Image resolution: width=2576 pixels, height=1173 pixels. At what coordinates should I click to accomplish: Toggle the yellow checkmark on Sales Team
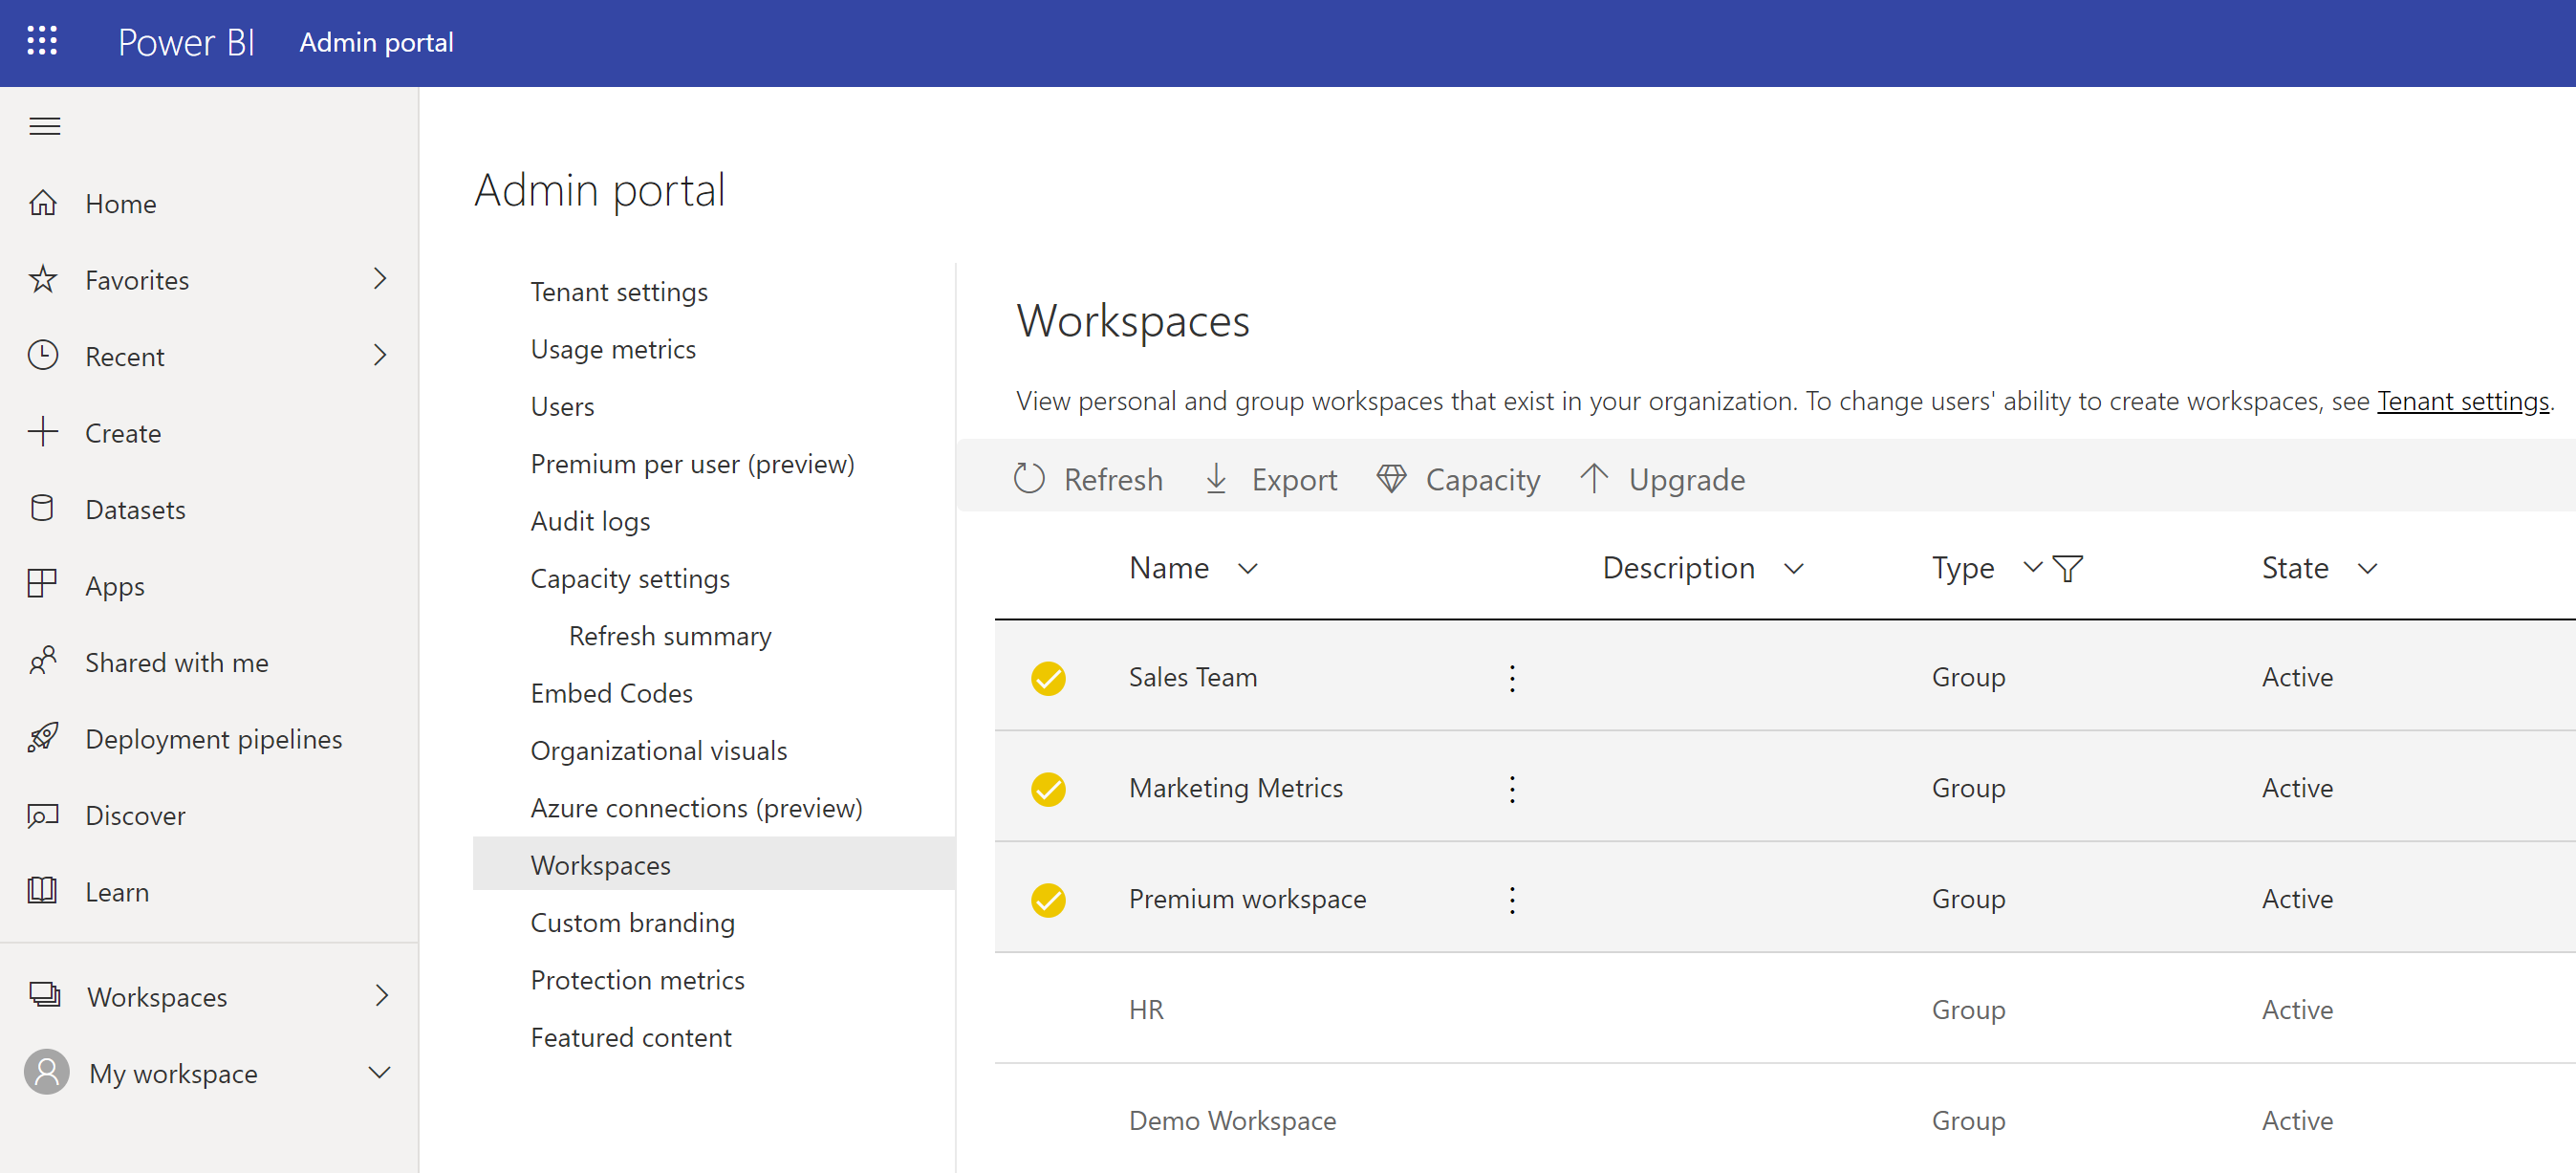click(x=1050, y=675)
